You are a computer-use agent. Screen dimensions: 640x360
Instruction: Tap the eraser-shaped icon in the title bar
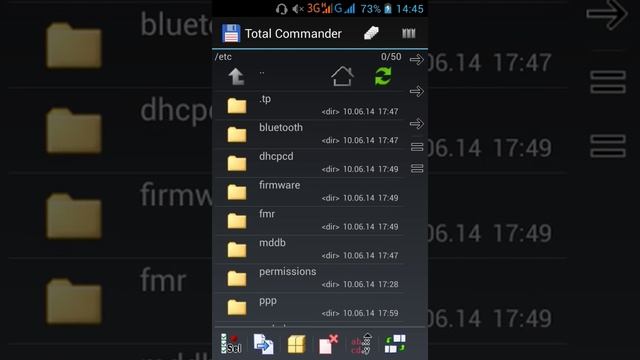coord(371,33)
